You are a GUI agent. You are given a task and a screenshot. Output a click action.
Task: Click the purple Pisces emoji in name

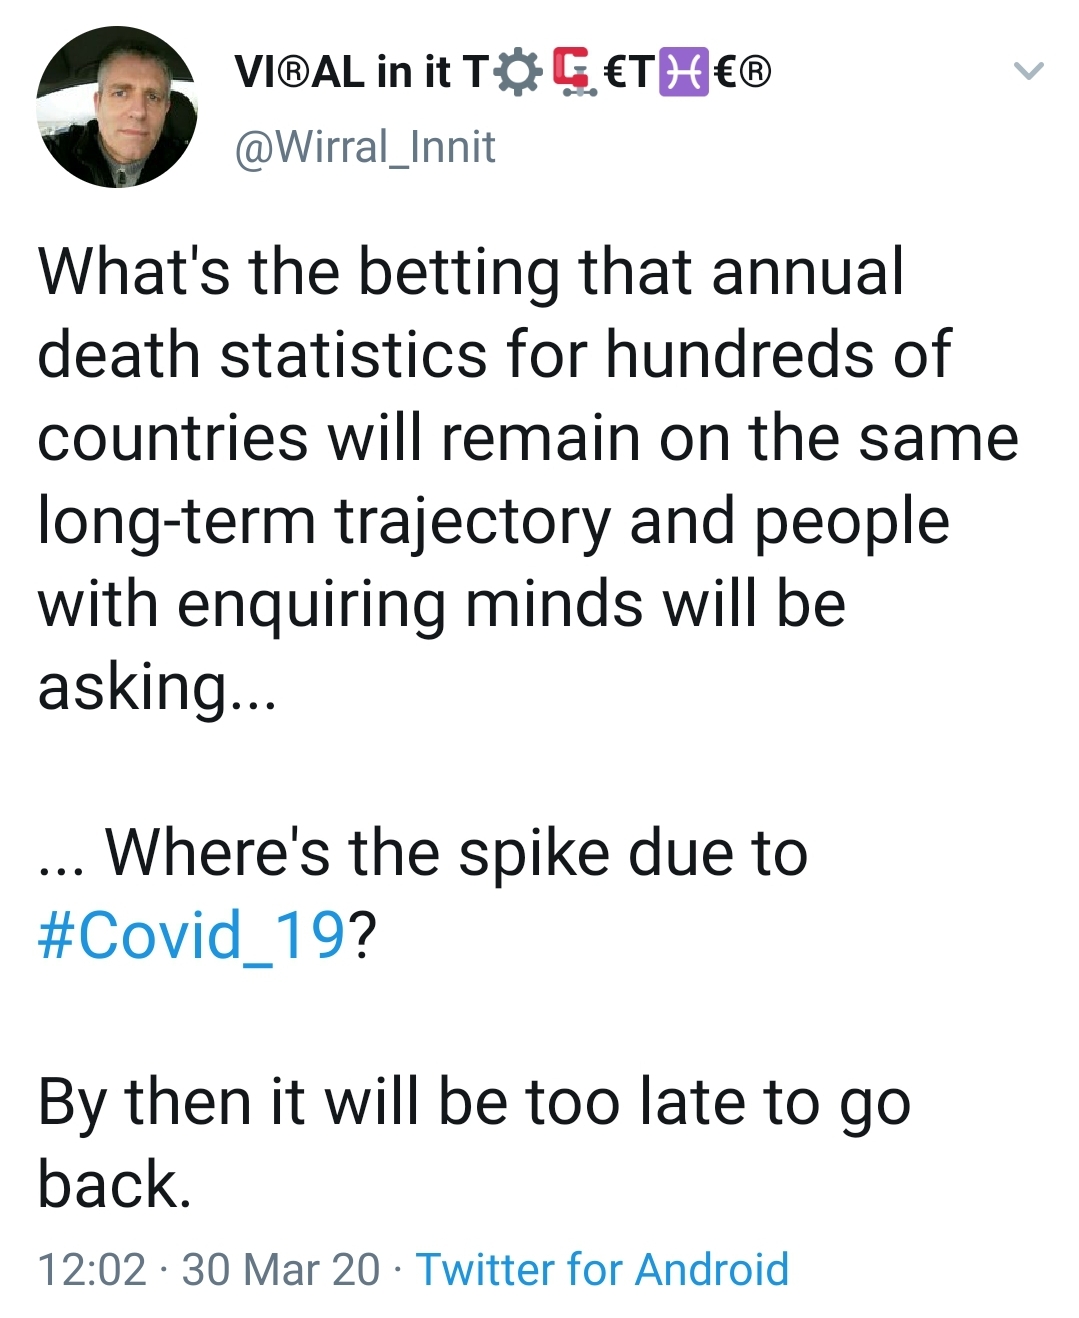[x=683, y=73]
